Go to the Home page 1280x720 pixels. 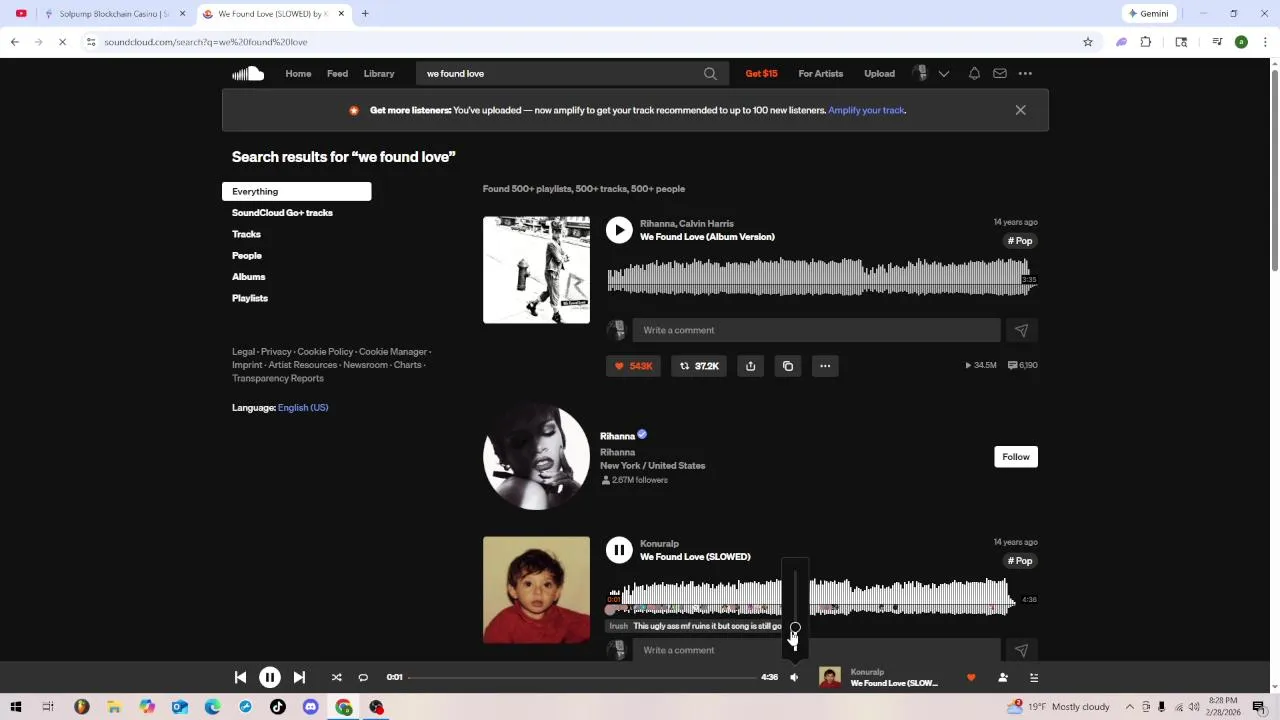[x=298, y=73]
